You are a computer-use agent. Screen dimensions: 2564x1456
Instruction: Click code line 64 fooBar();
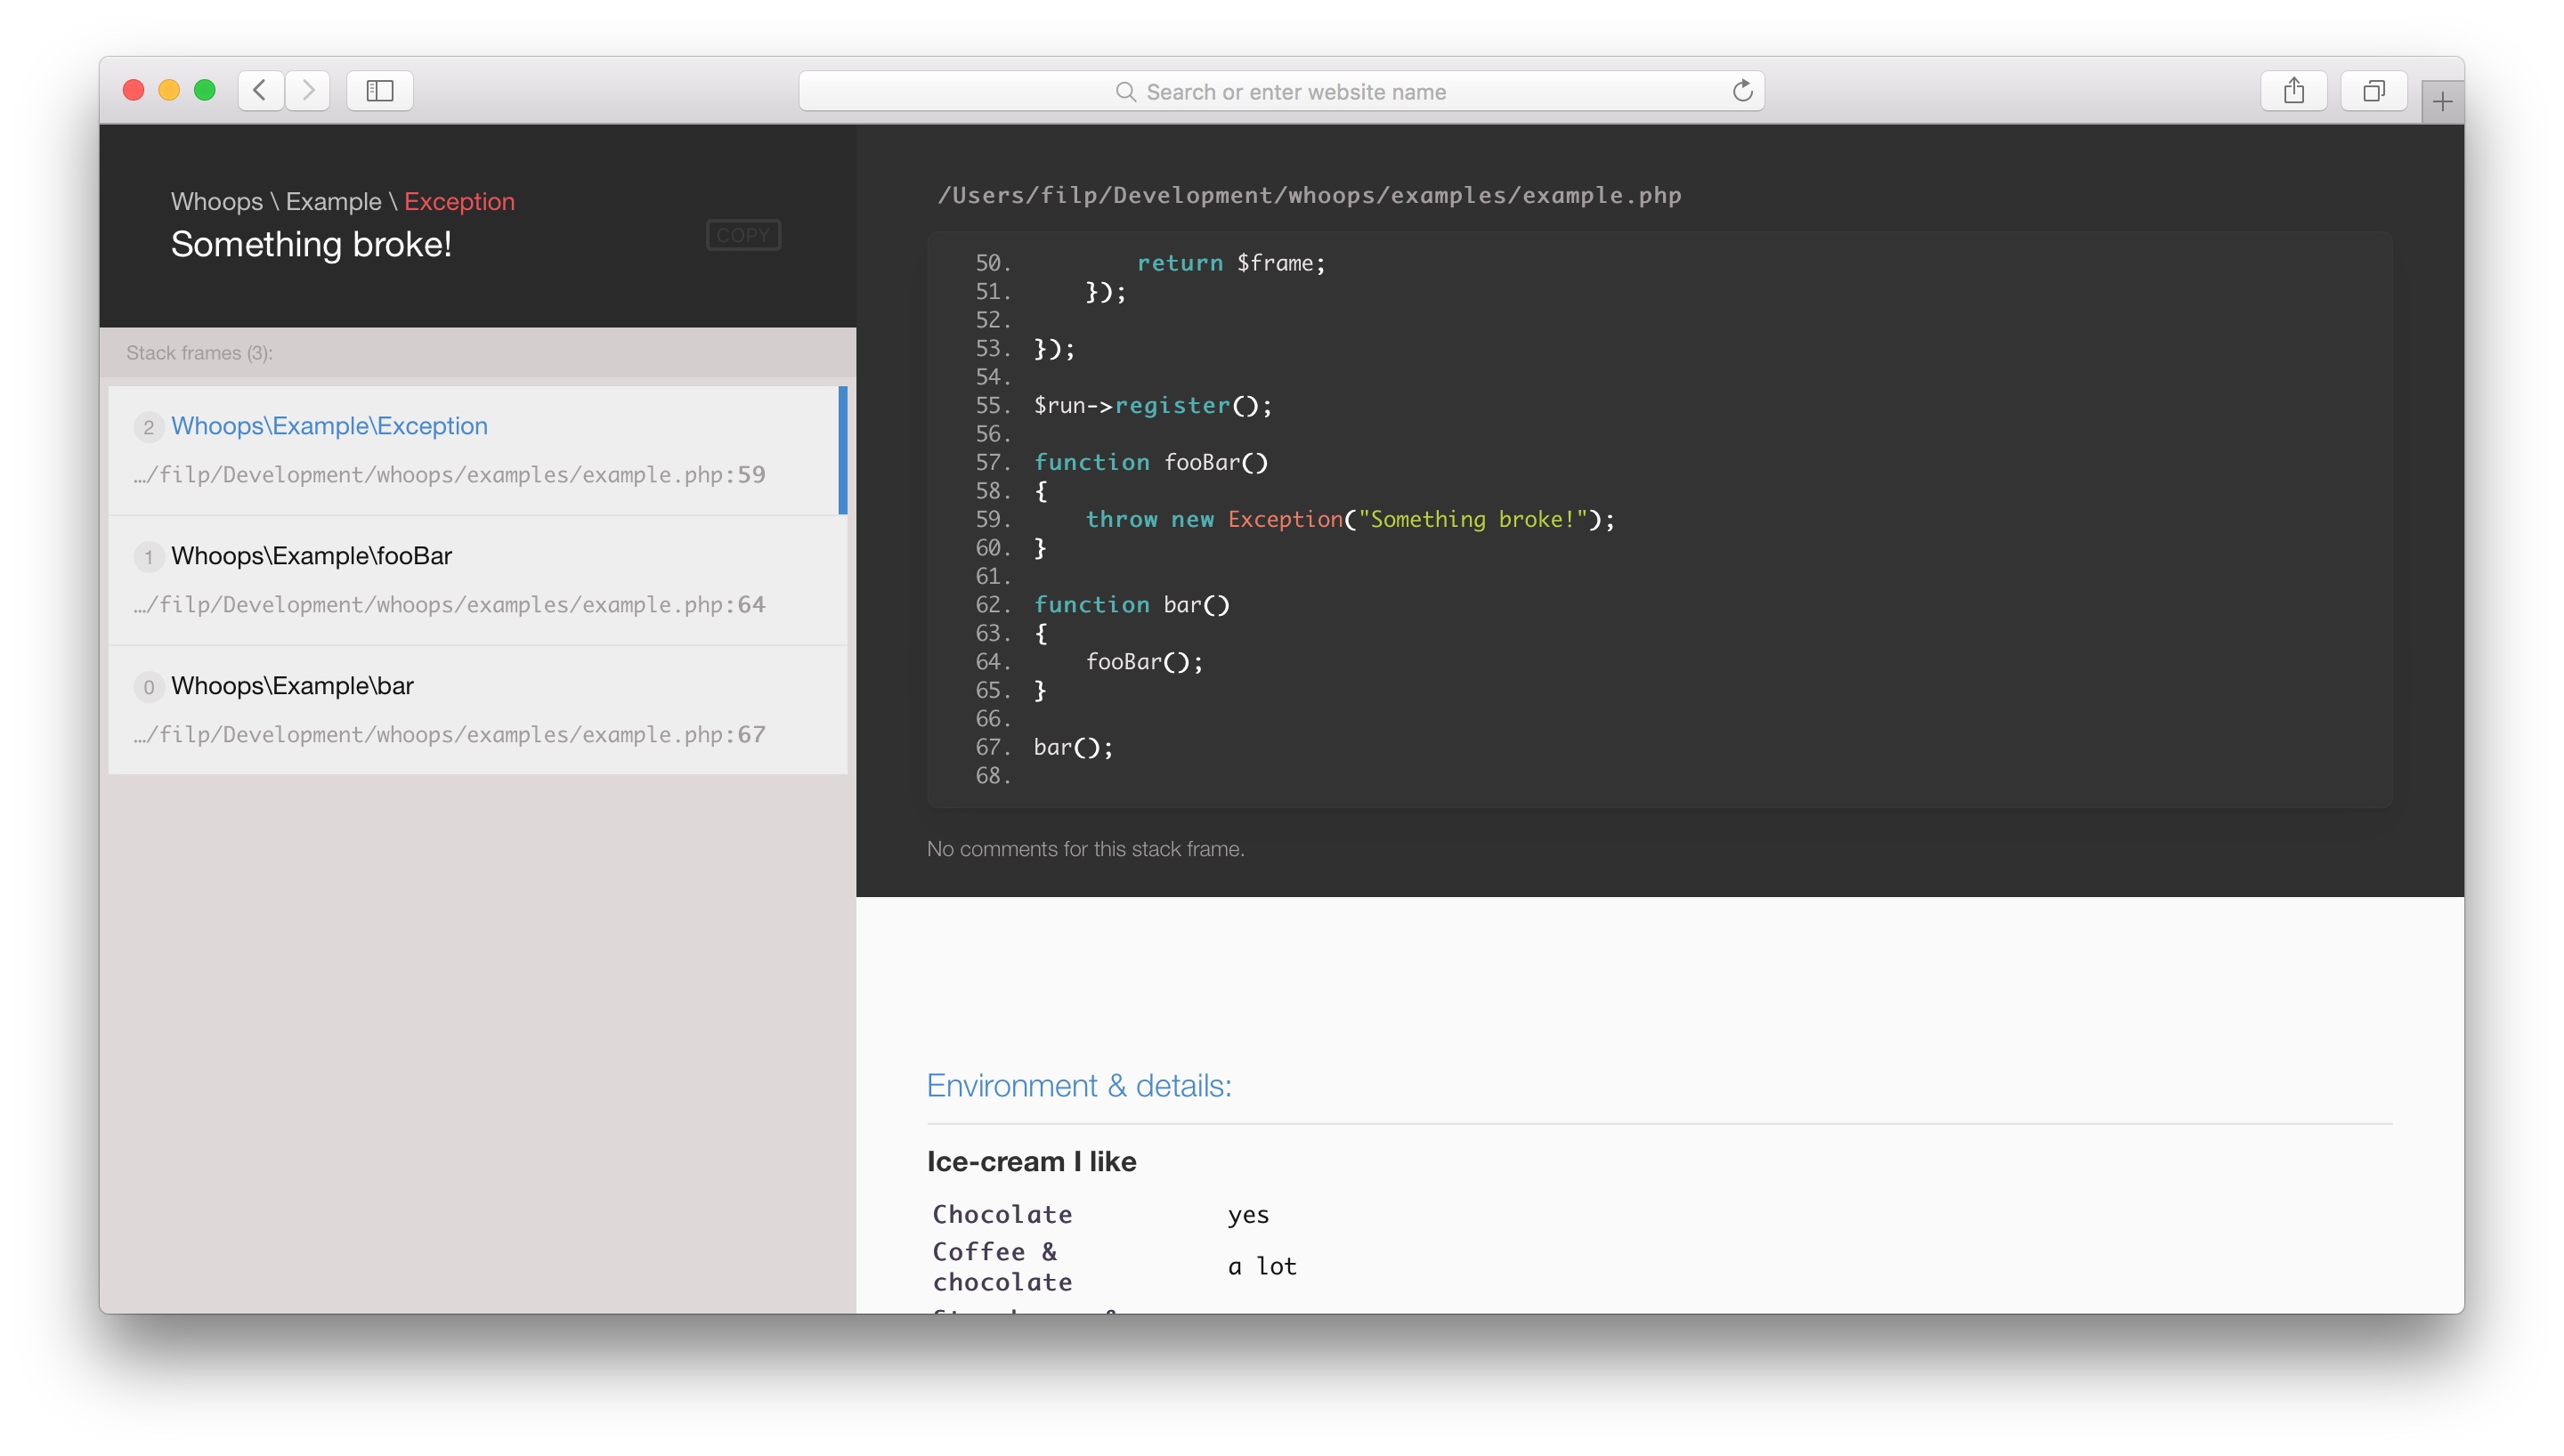point(1144,661)
